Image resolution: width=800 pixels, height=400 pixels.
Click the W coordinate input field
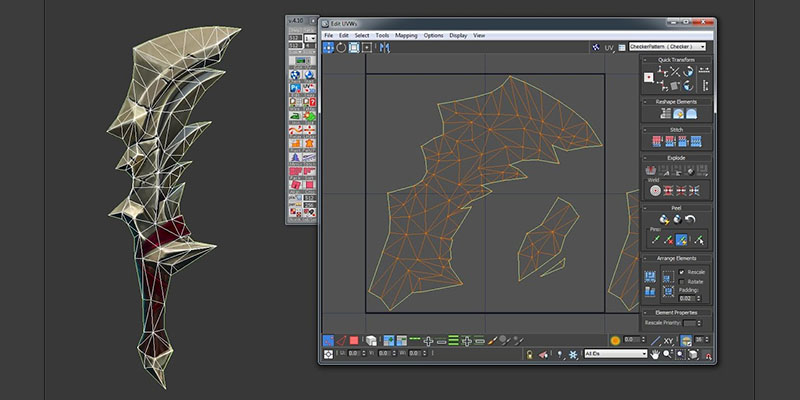point(414,353)
